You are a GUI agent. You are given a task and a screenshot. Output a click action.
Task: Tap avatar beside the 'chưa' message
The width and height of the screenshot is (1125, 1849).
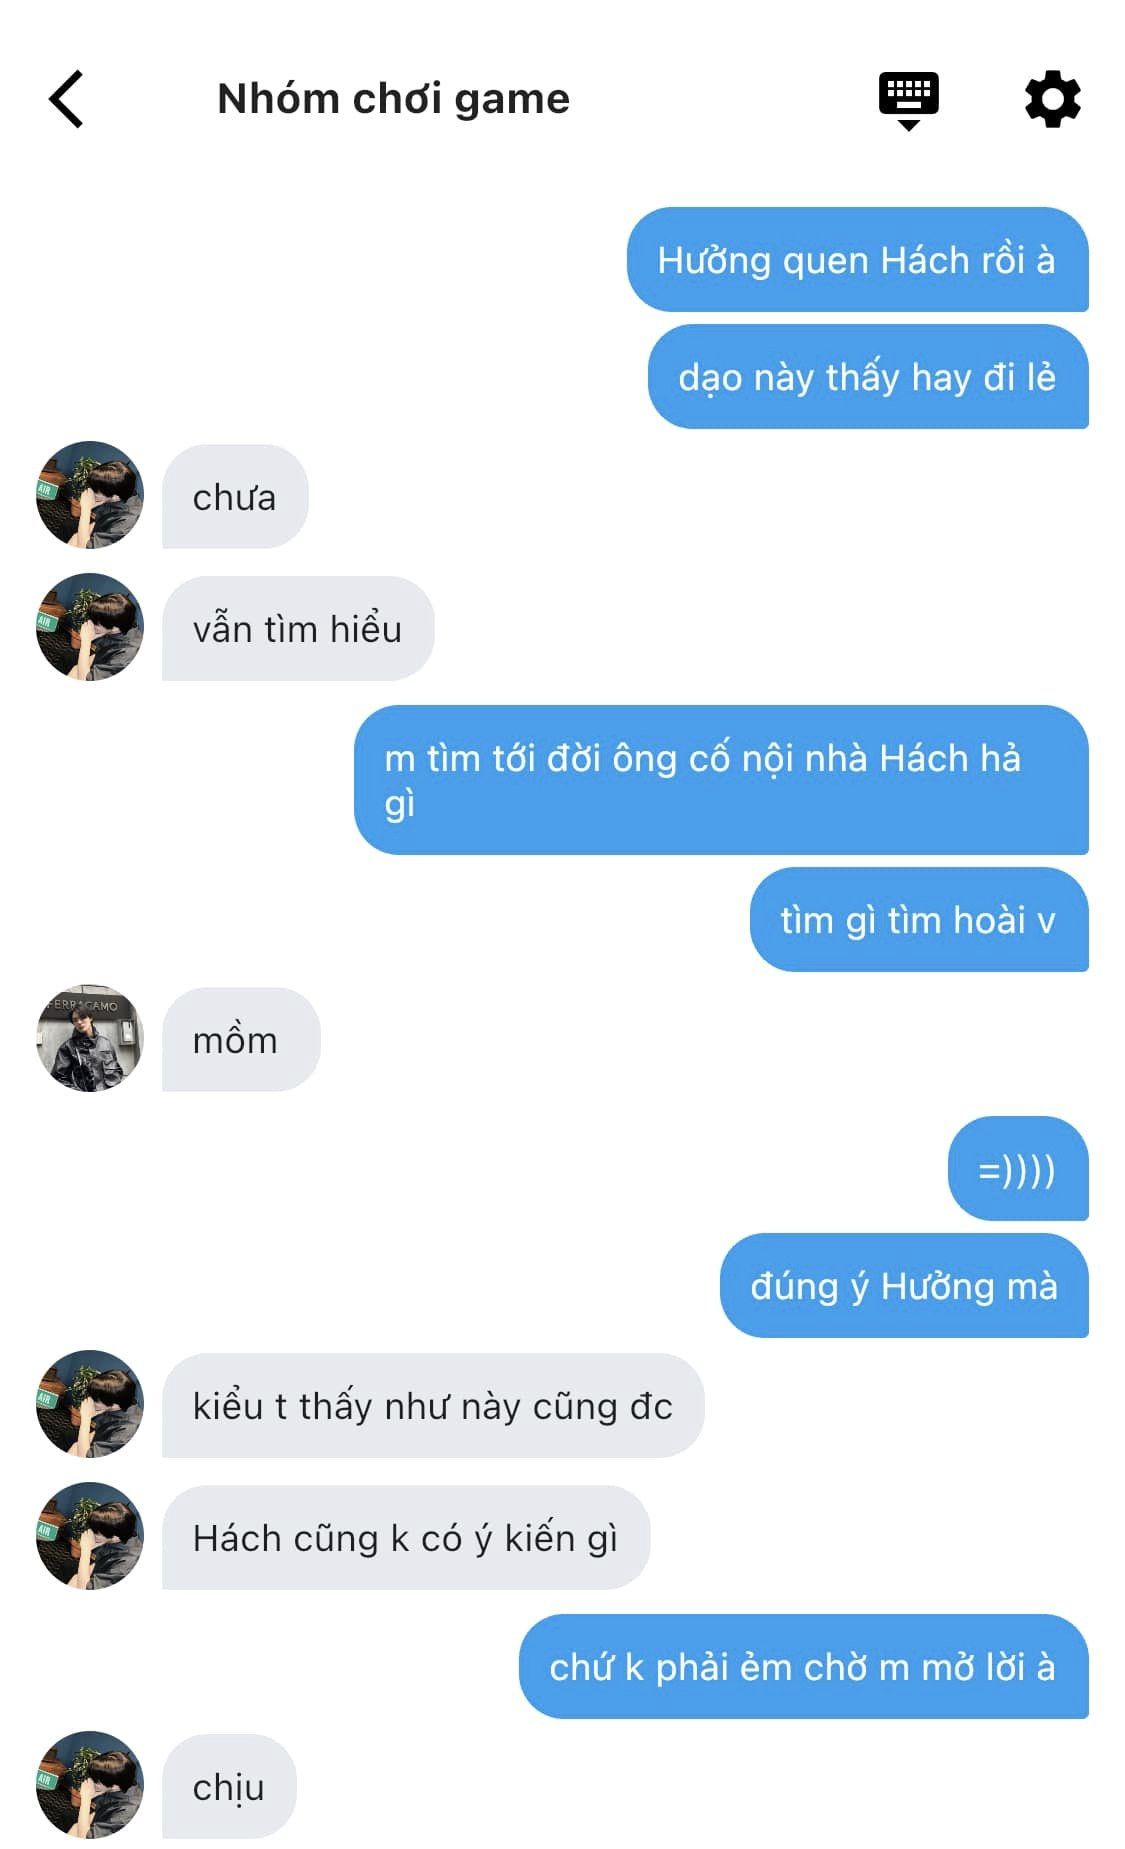pos(90,495)
